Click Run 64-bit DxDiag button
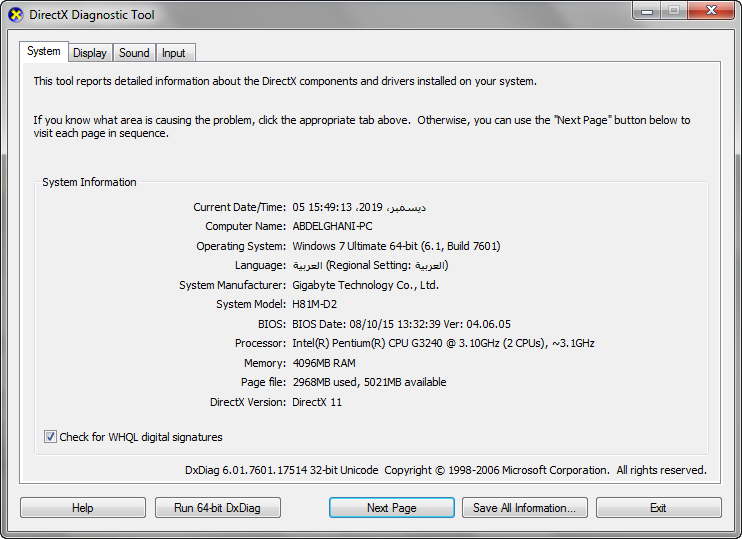The height and width of the screenshot is (539, 742). click(x=218, y=508)
